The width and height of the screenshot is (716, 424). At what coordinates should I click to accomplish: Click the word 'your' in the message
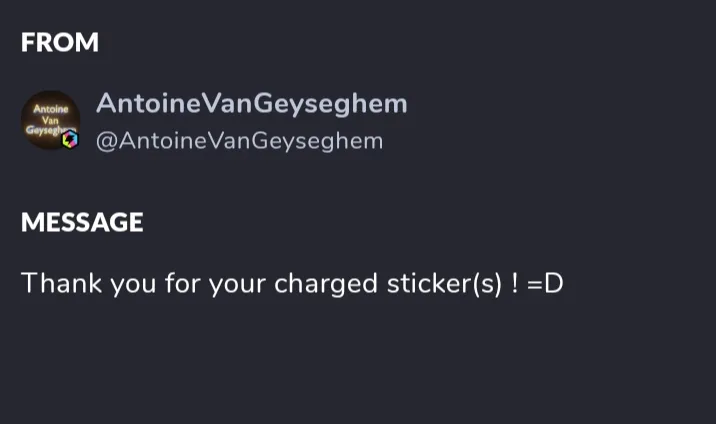coord(234,283)
